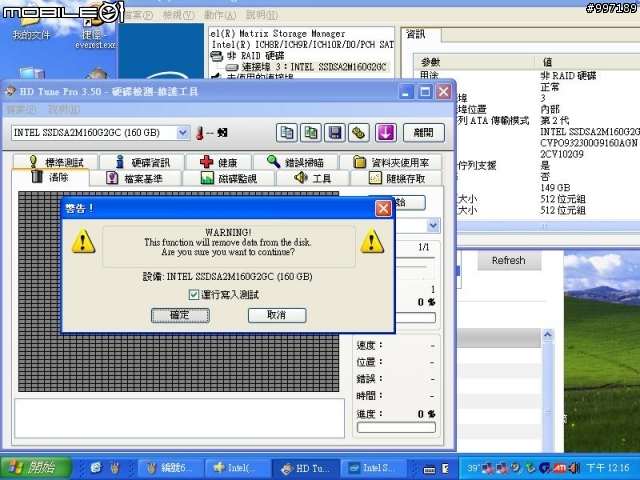This screenshot has height=480, width=640.
Task: Open the dropdown behind the warning dialog
Action: pos(433,225)
